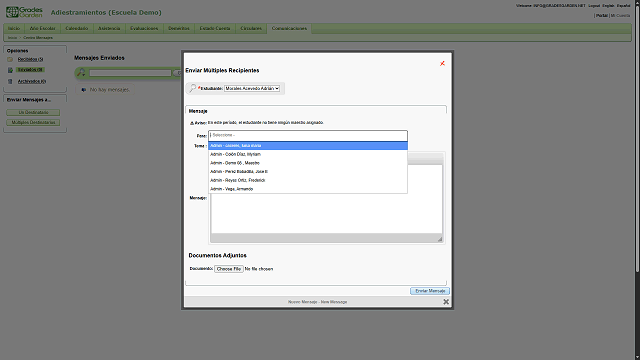This screenshot has height=360, width=640.
Task: Switch language to Español
Action: 623,6
